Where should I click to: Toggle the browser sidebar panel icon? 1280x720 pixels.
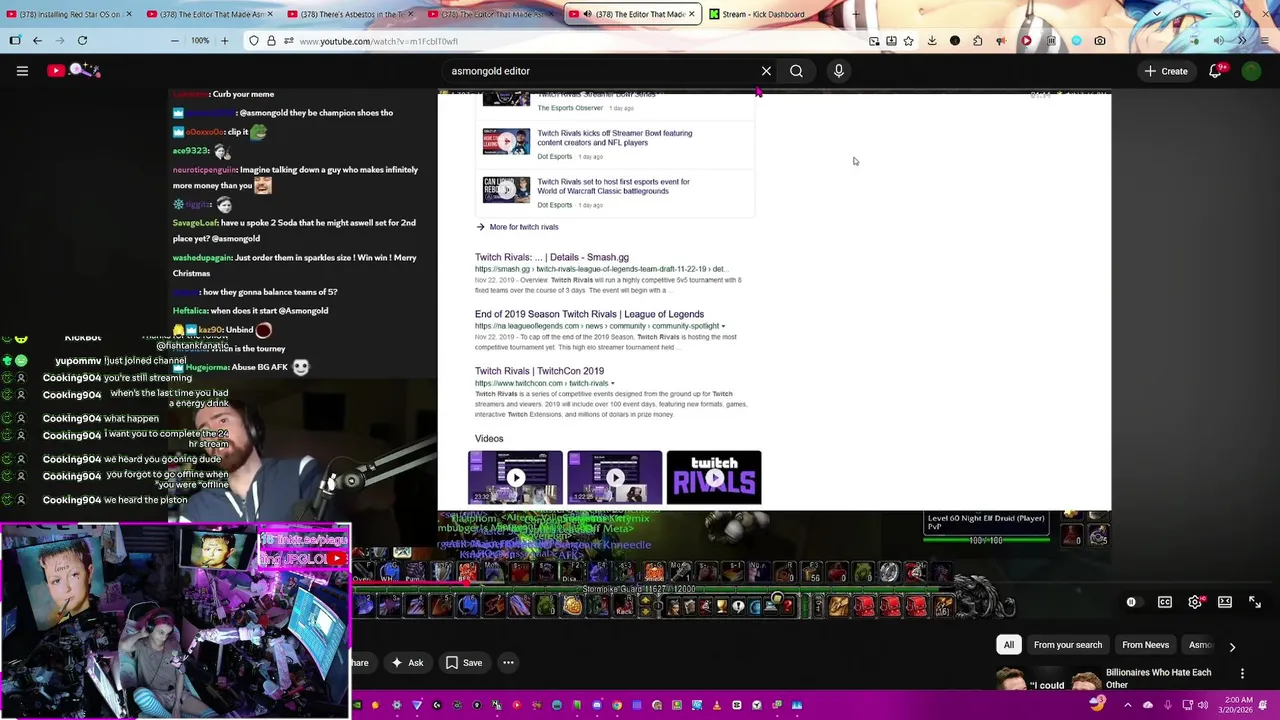(x=15, y=41)
